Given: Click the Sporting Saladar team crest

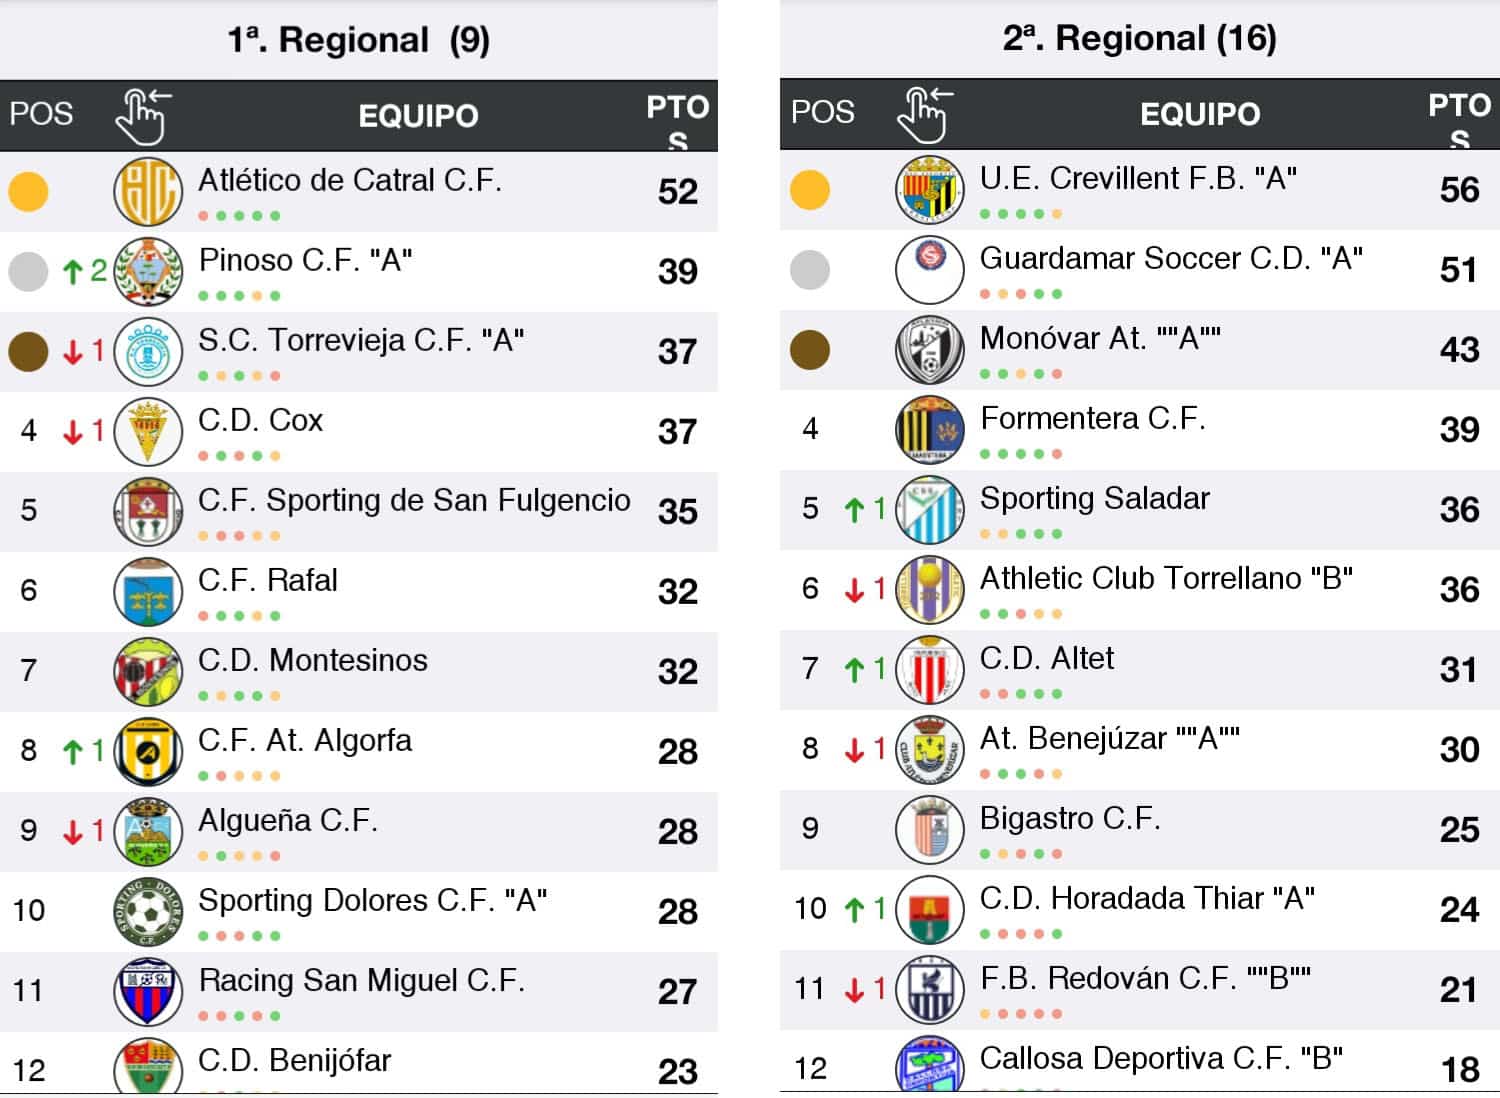Looking at the screenshot, I should coord(929,509).
